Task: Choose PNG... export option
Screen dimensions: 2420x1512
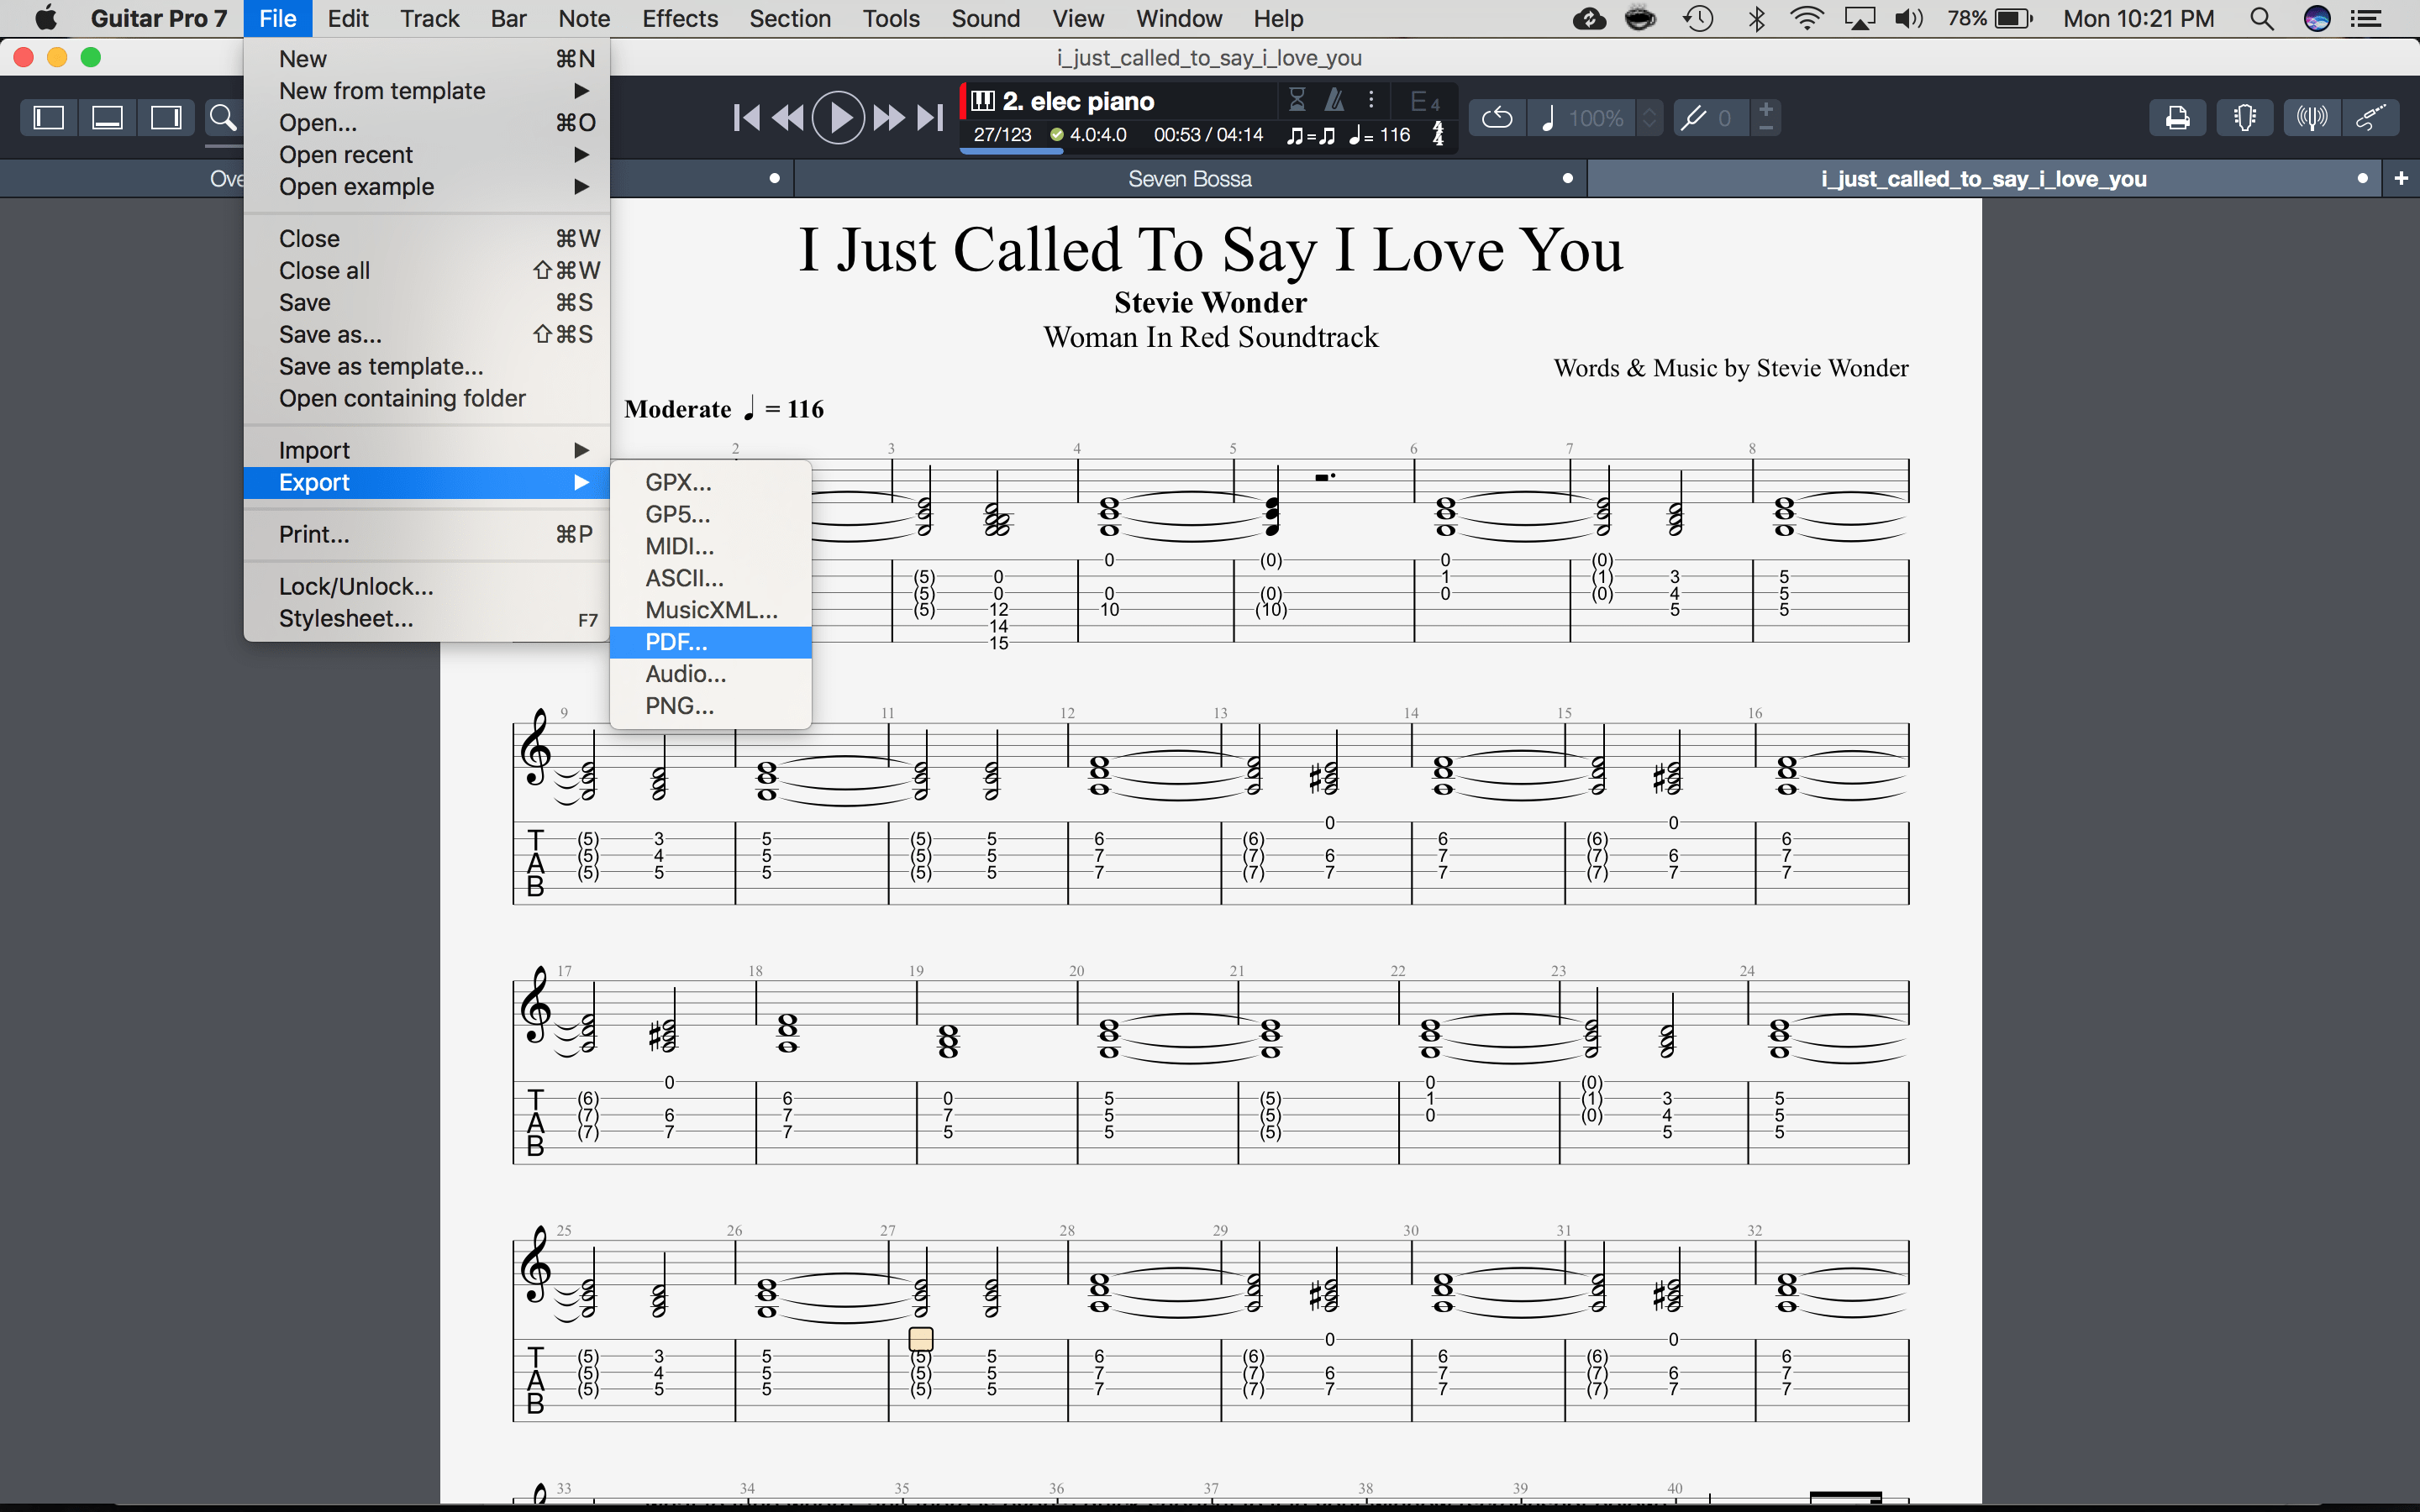Action: click(711, 706)
